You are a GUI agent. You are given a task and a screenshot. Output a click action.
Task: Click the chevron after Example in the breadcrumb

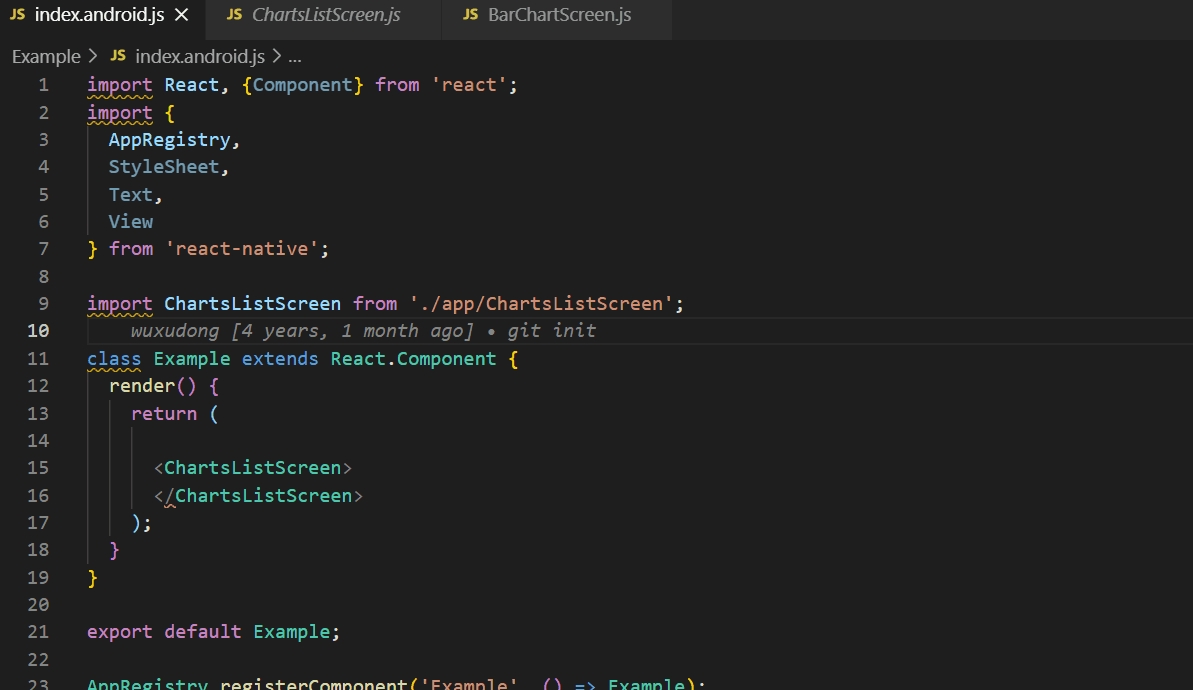pyautogui.click(x=91, y=56)
